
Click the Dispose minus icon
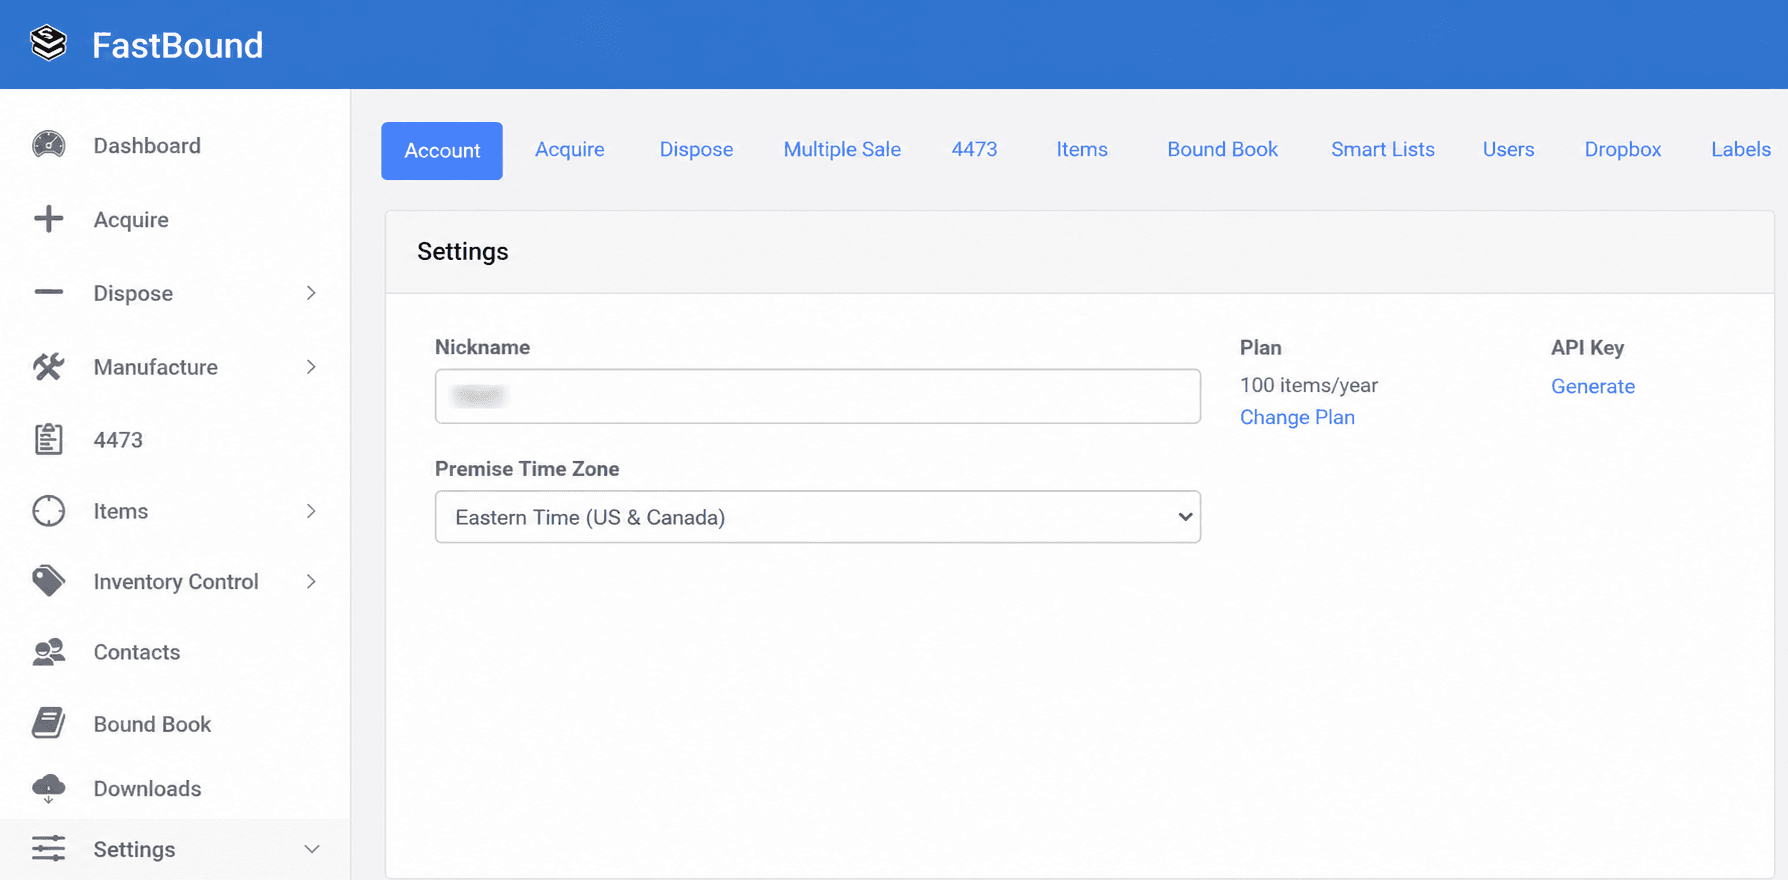click(x=48, y=293)
